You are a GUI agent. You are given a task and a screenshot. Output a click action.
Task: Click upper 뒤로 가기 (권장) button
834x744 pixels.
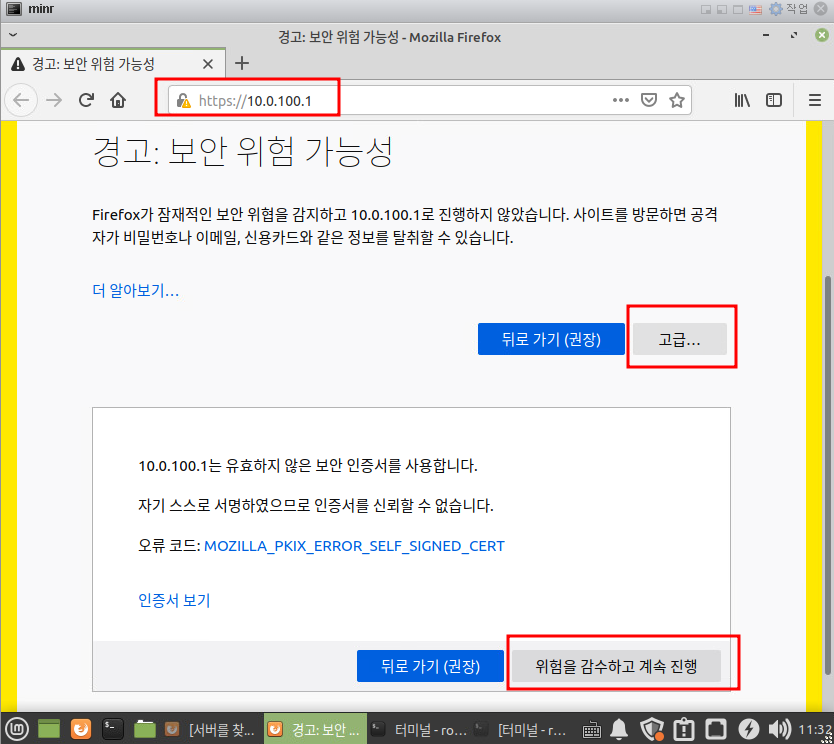[551, 339]
